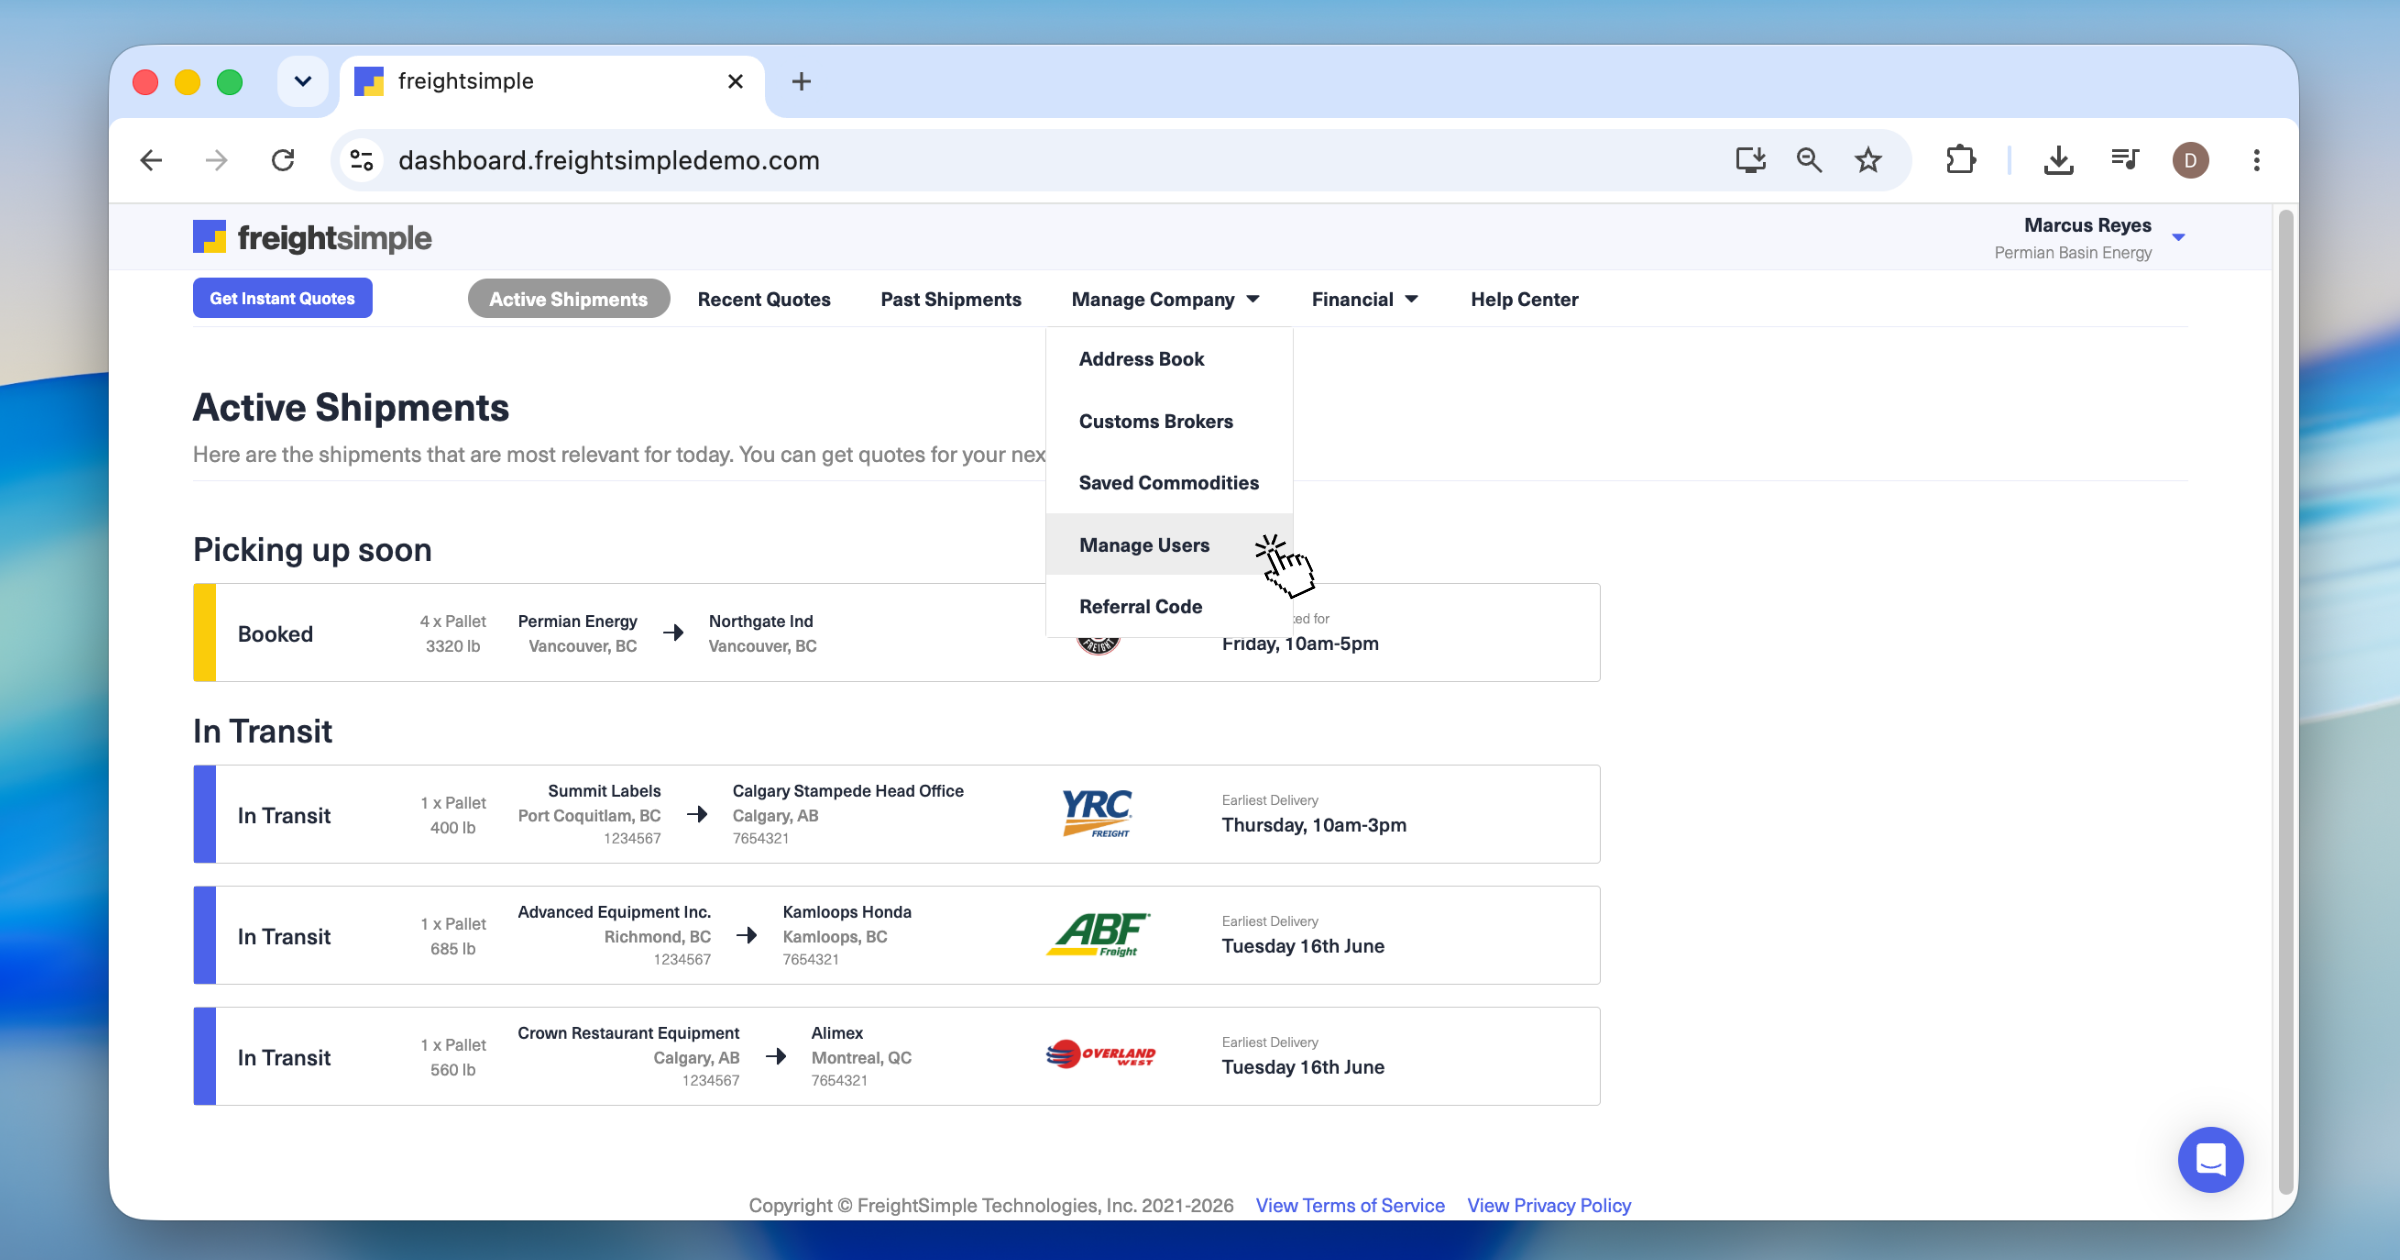Click the browser forward arrow

coord(216,160)
